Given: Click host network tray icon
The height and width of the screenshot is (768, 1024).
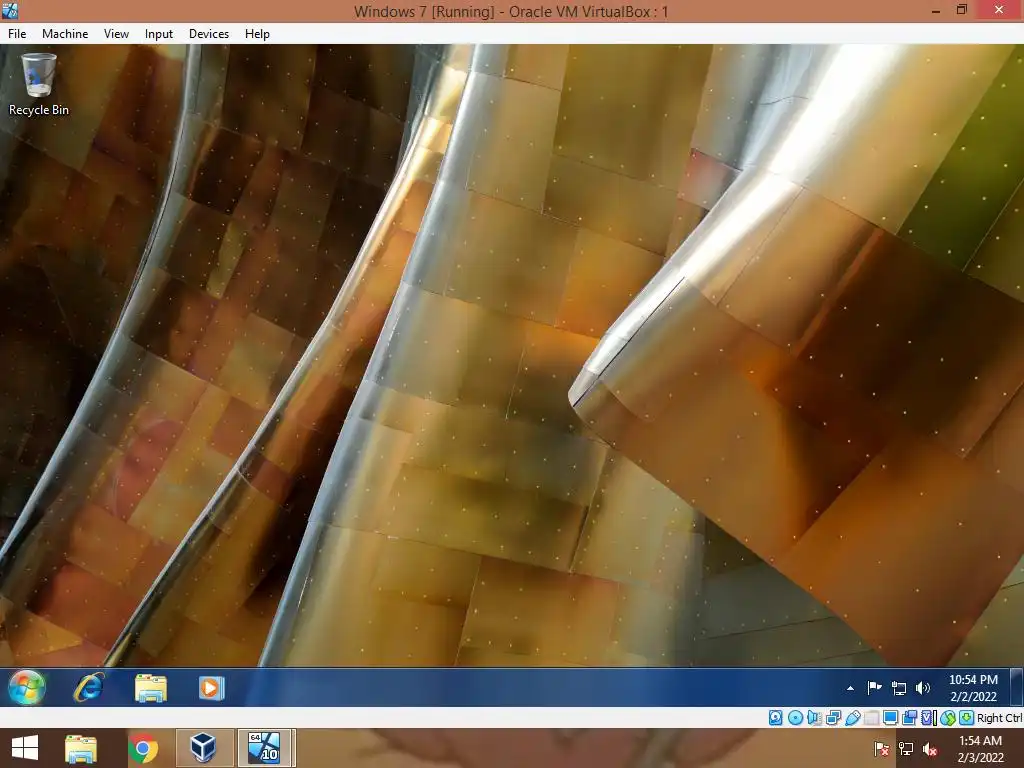Looking at the screenshot, I should (x=906, y=748).
